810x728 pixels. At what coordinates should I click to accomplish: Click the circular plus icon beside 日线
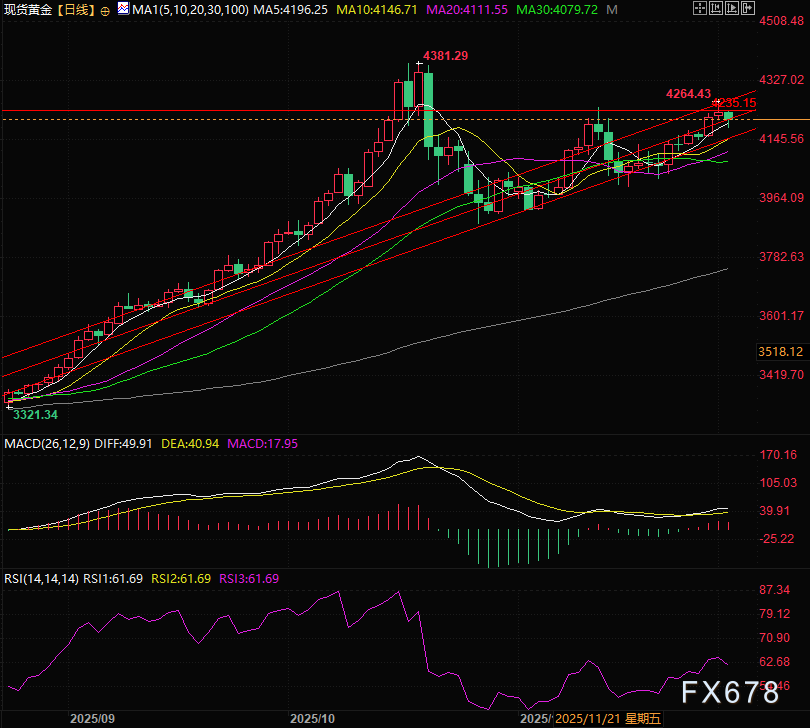point(107,9)
